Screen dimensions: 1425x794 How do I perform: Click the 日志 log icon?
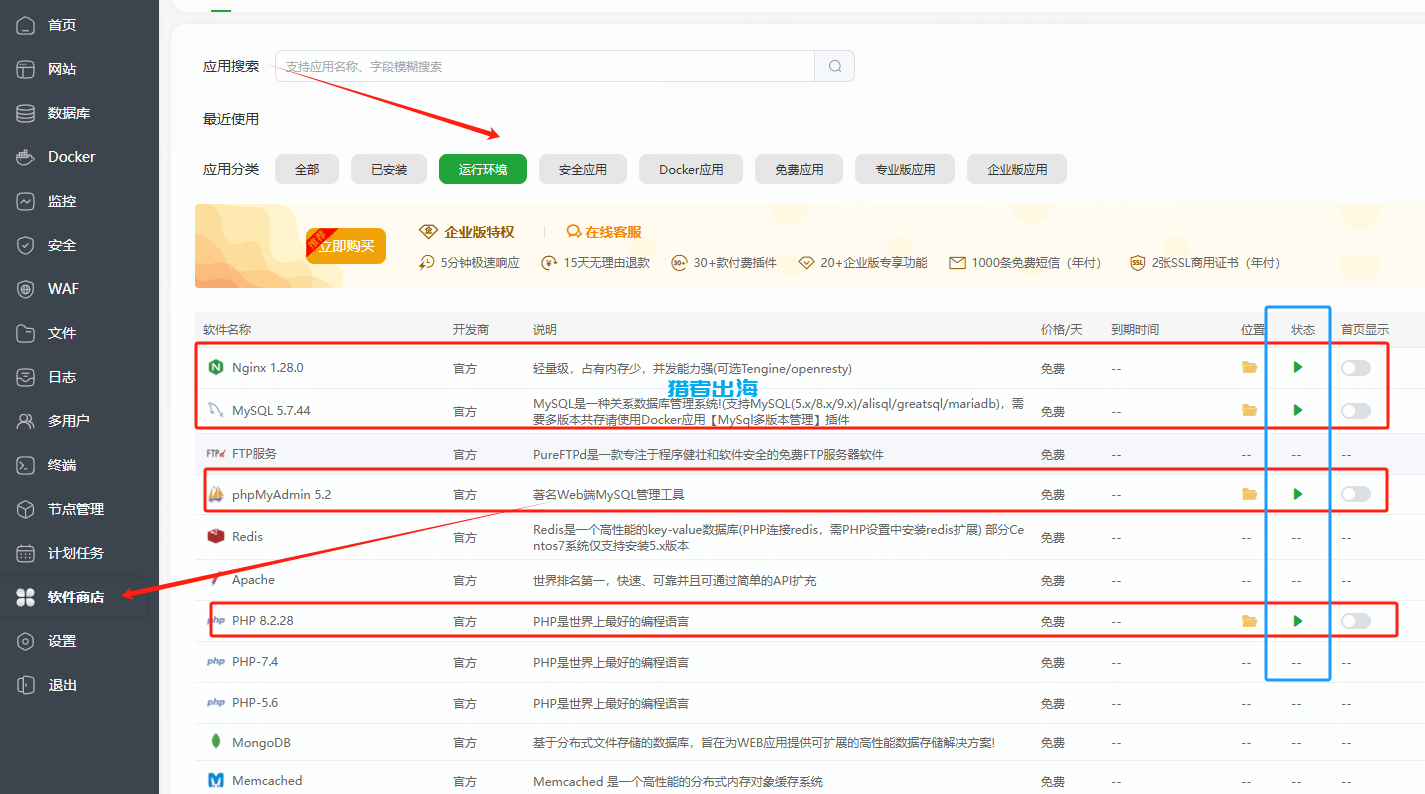click(26, 377)
